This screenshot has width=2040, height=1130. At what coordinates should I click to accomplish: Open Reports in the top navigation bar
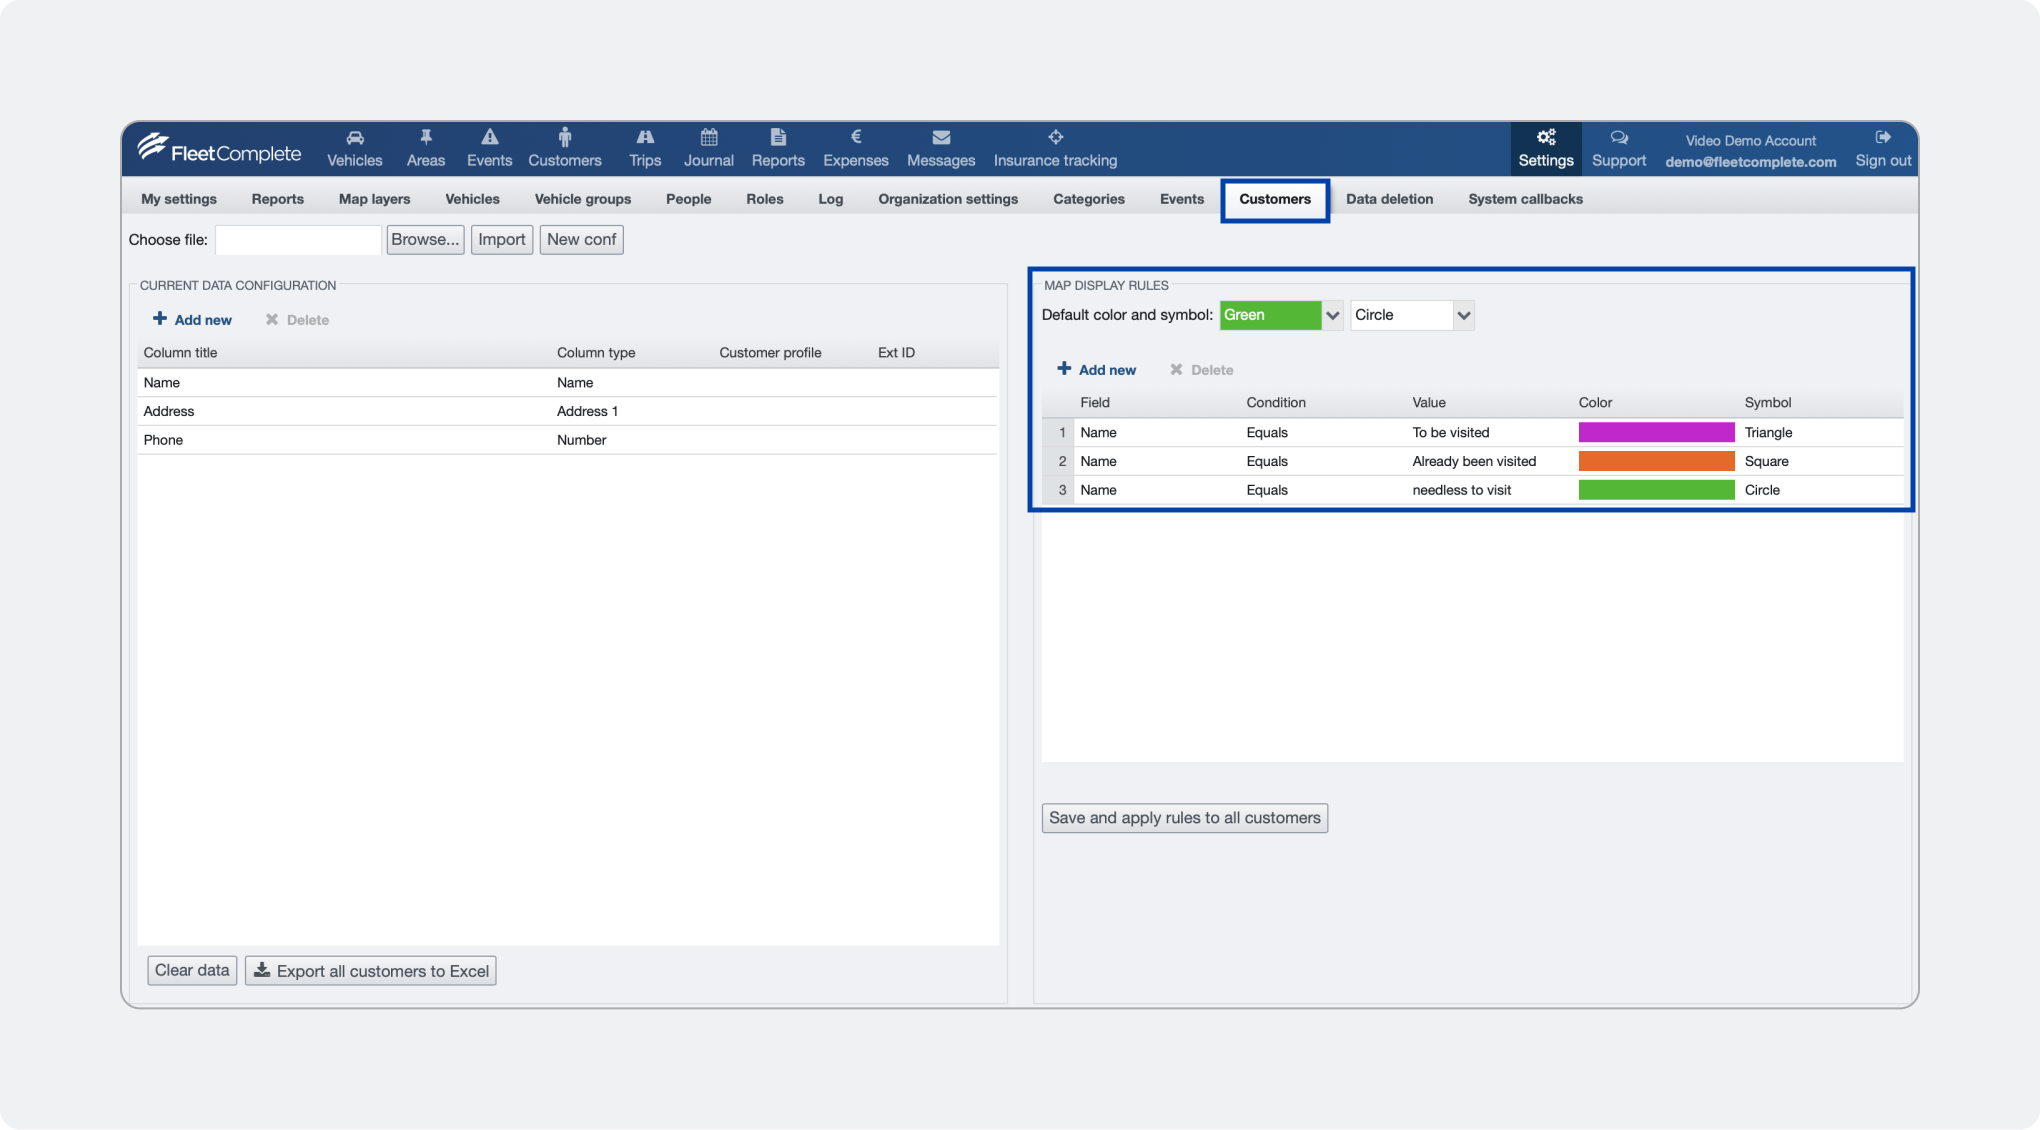778,148
